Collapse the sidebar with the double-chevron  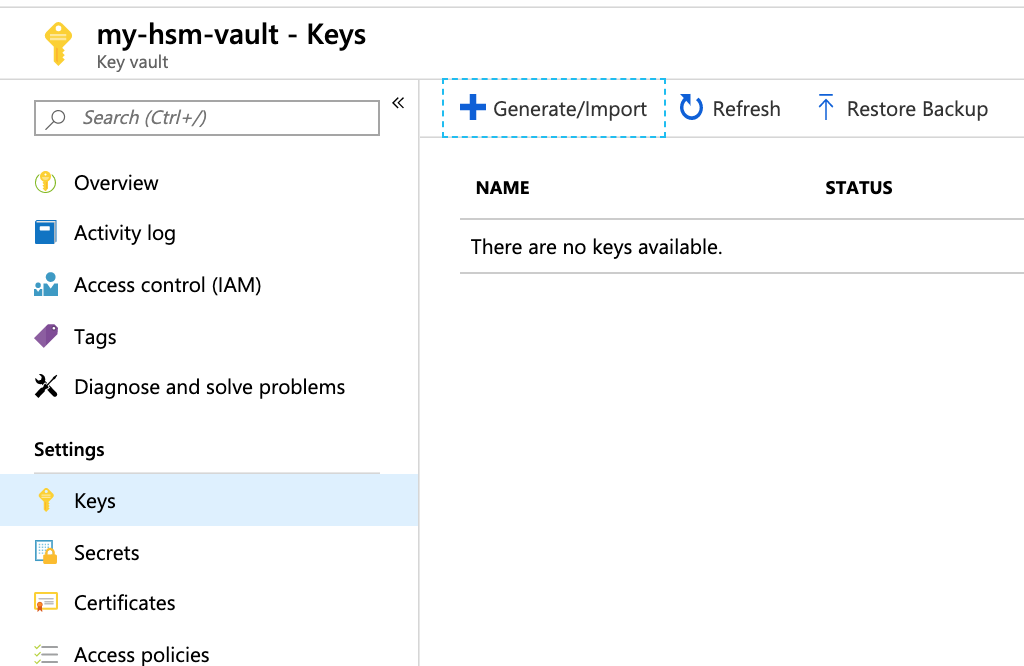[398, 103]
